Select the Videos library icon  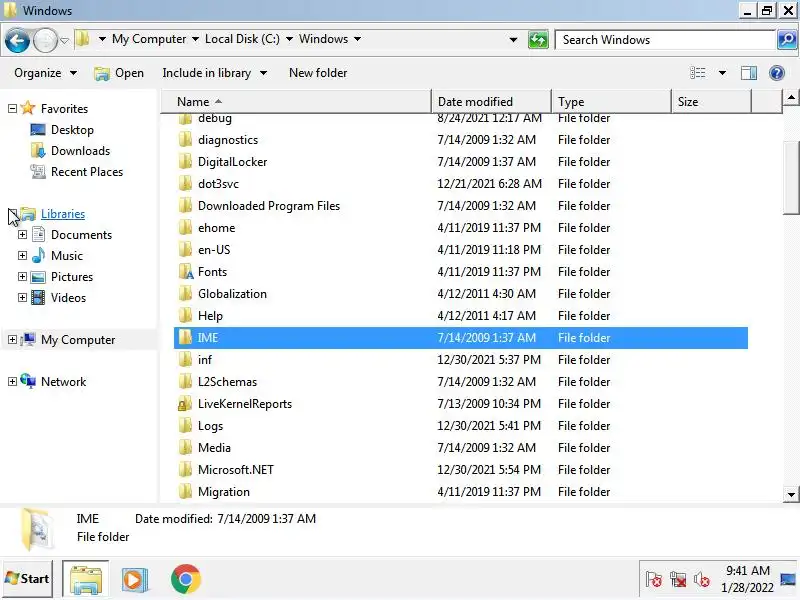click(x=38, y=297)
